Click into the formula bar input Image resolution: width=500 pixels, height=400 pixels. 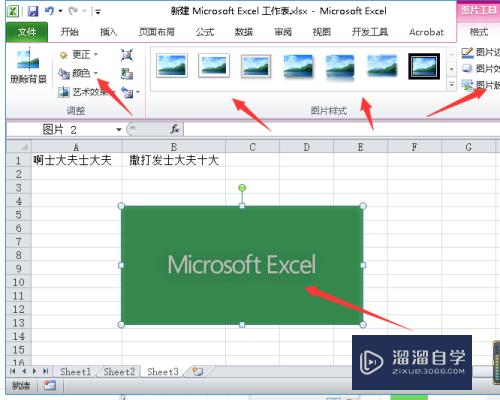341,129
